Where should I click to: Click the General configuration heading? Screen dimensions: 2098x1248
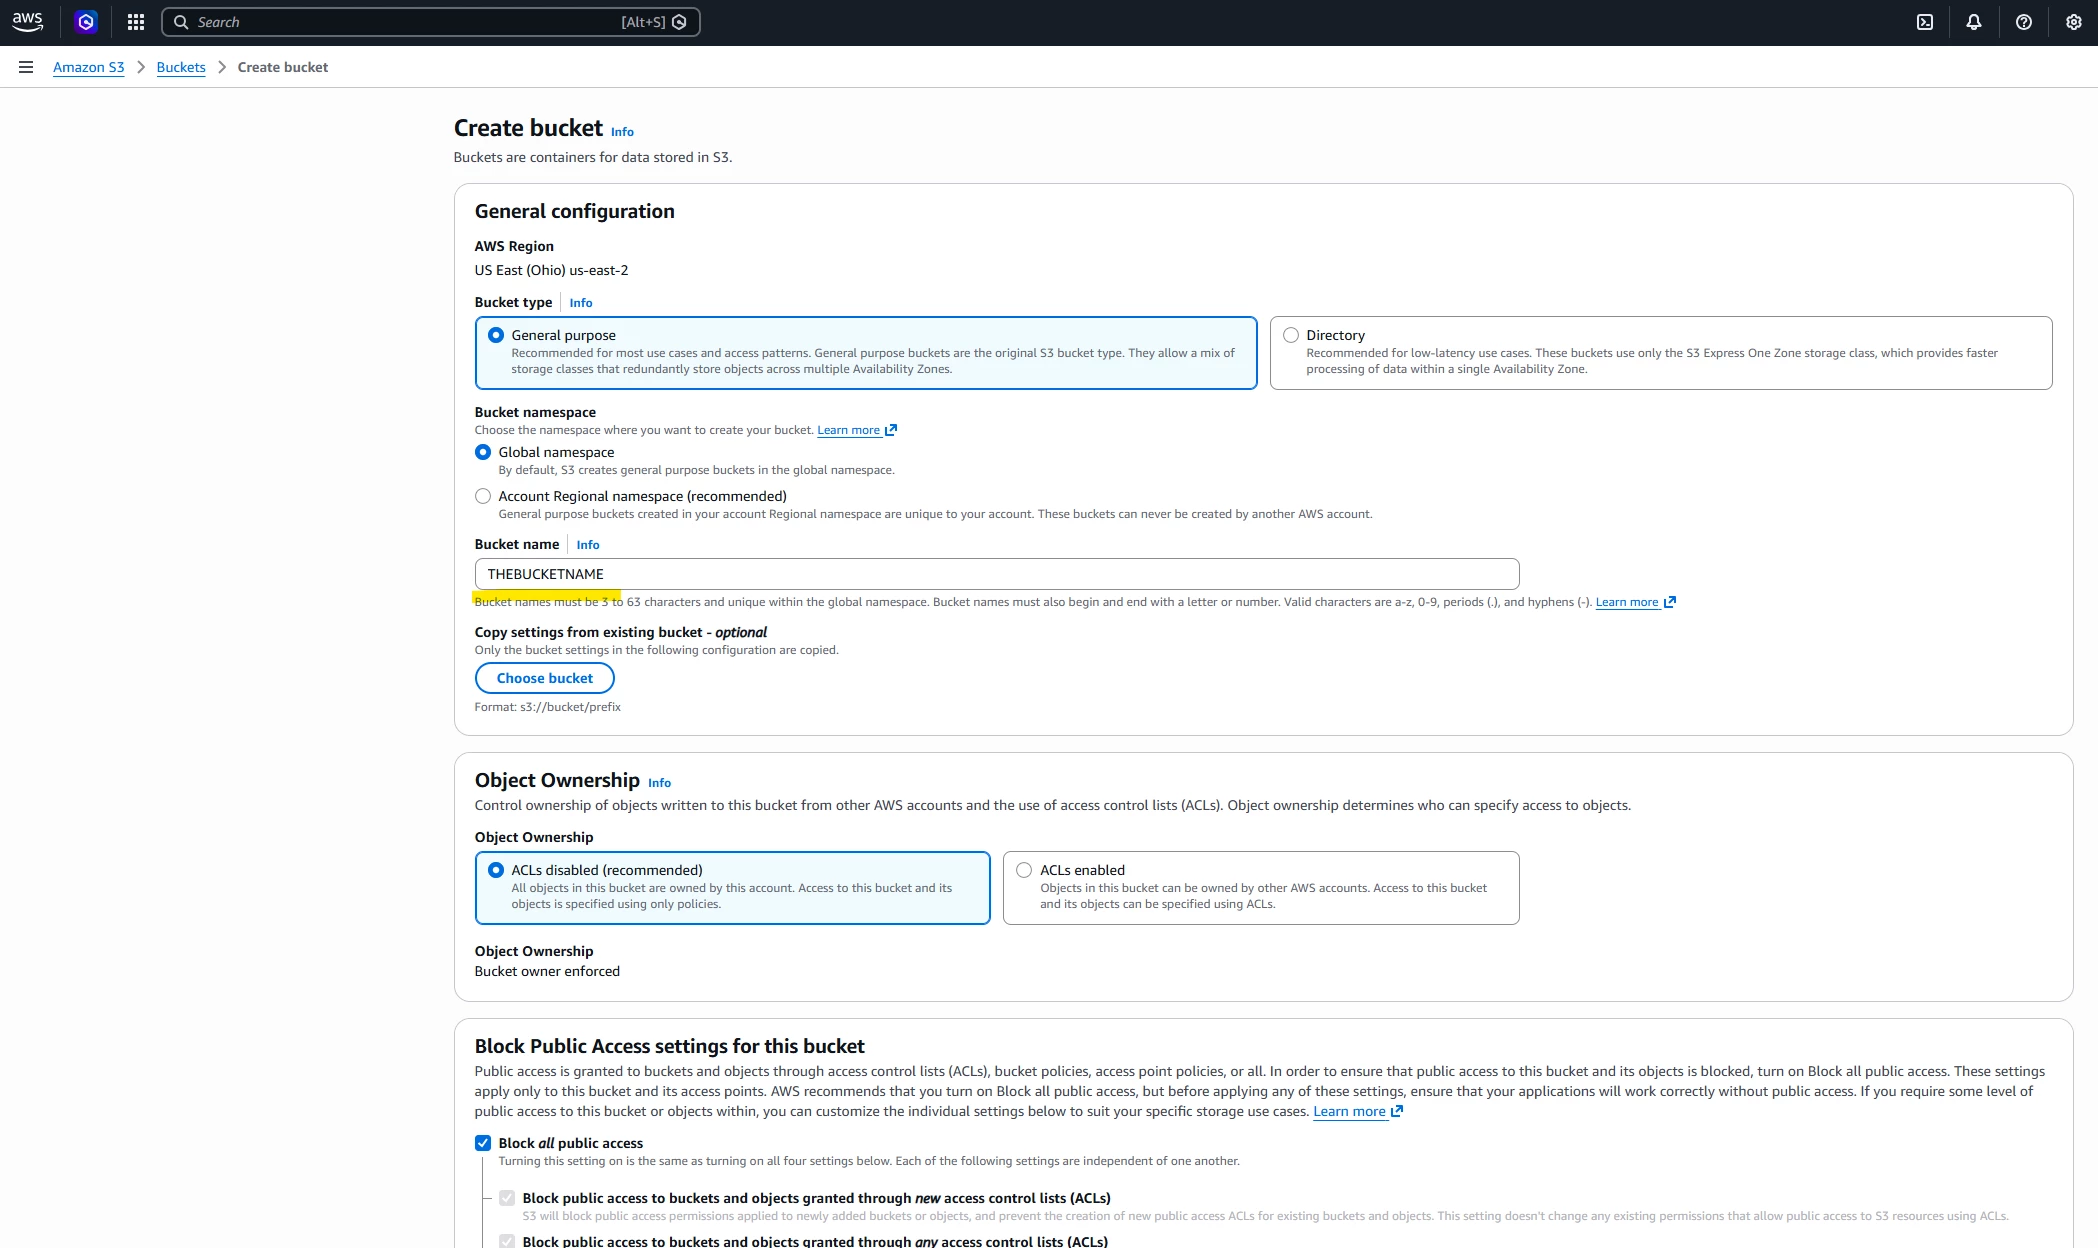[x=575, y=211]
